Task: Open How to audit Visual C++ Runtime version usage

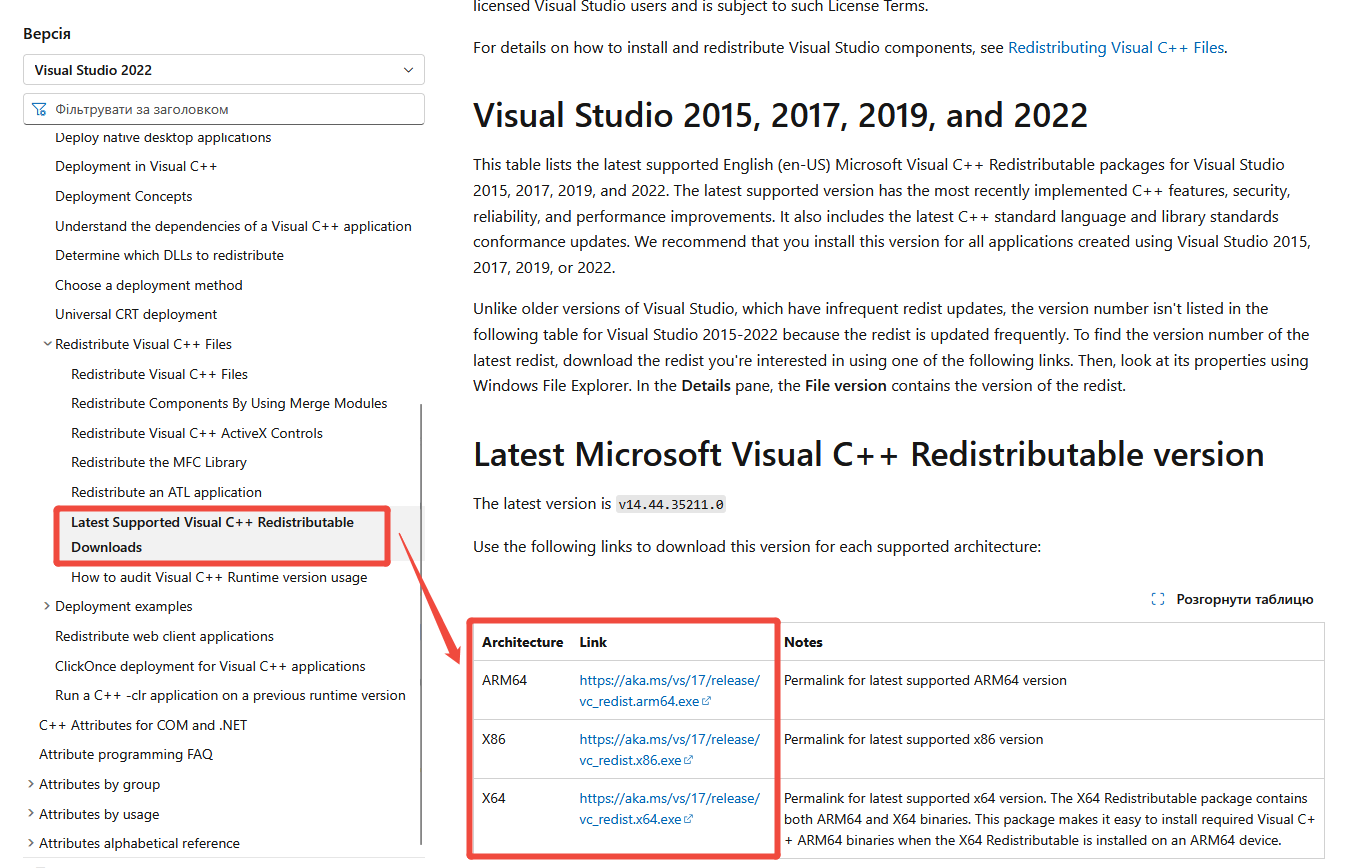Action: pos(219,577)
